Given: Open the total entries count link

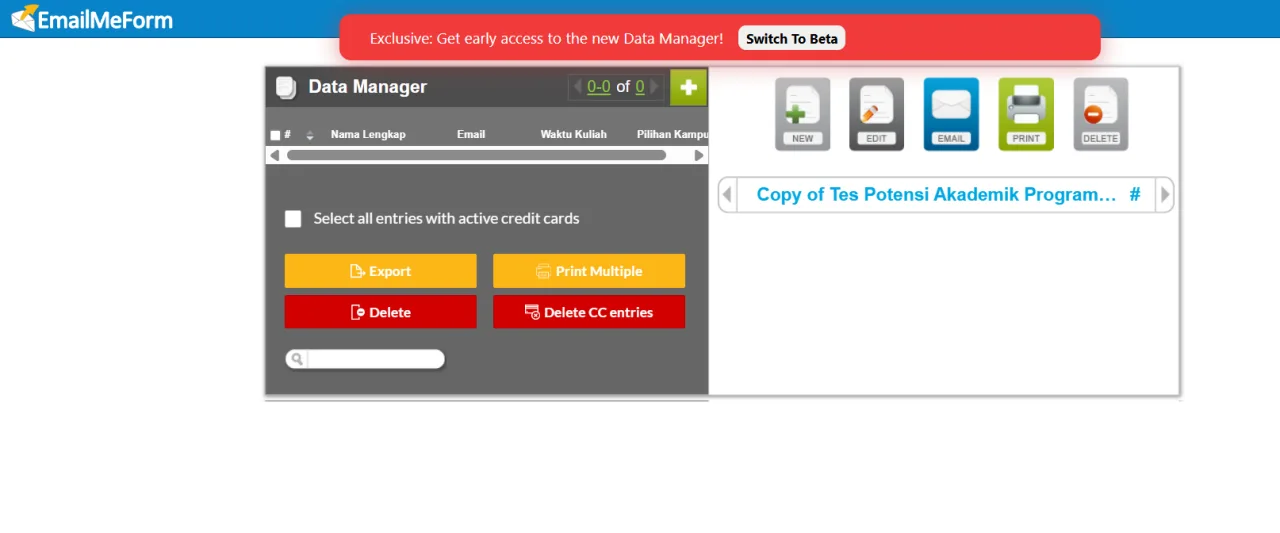Looking at the screenshot, I should coord(640,87).
